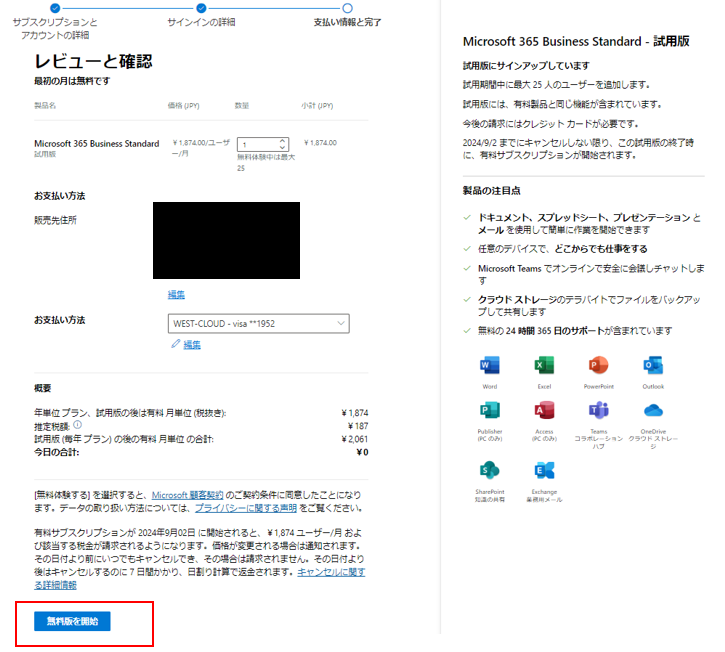Screen dimensions: 725x652
Task: Click the レビューと確認 heading
Action: click(93, 61)
